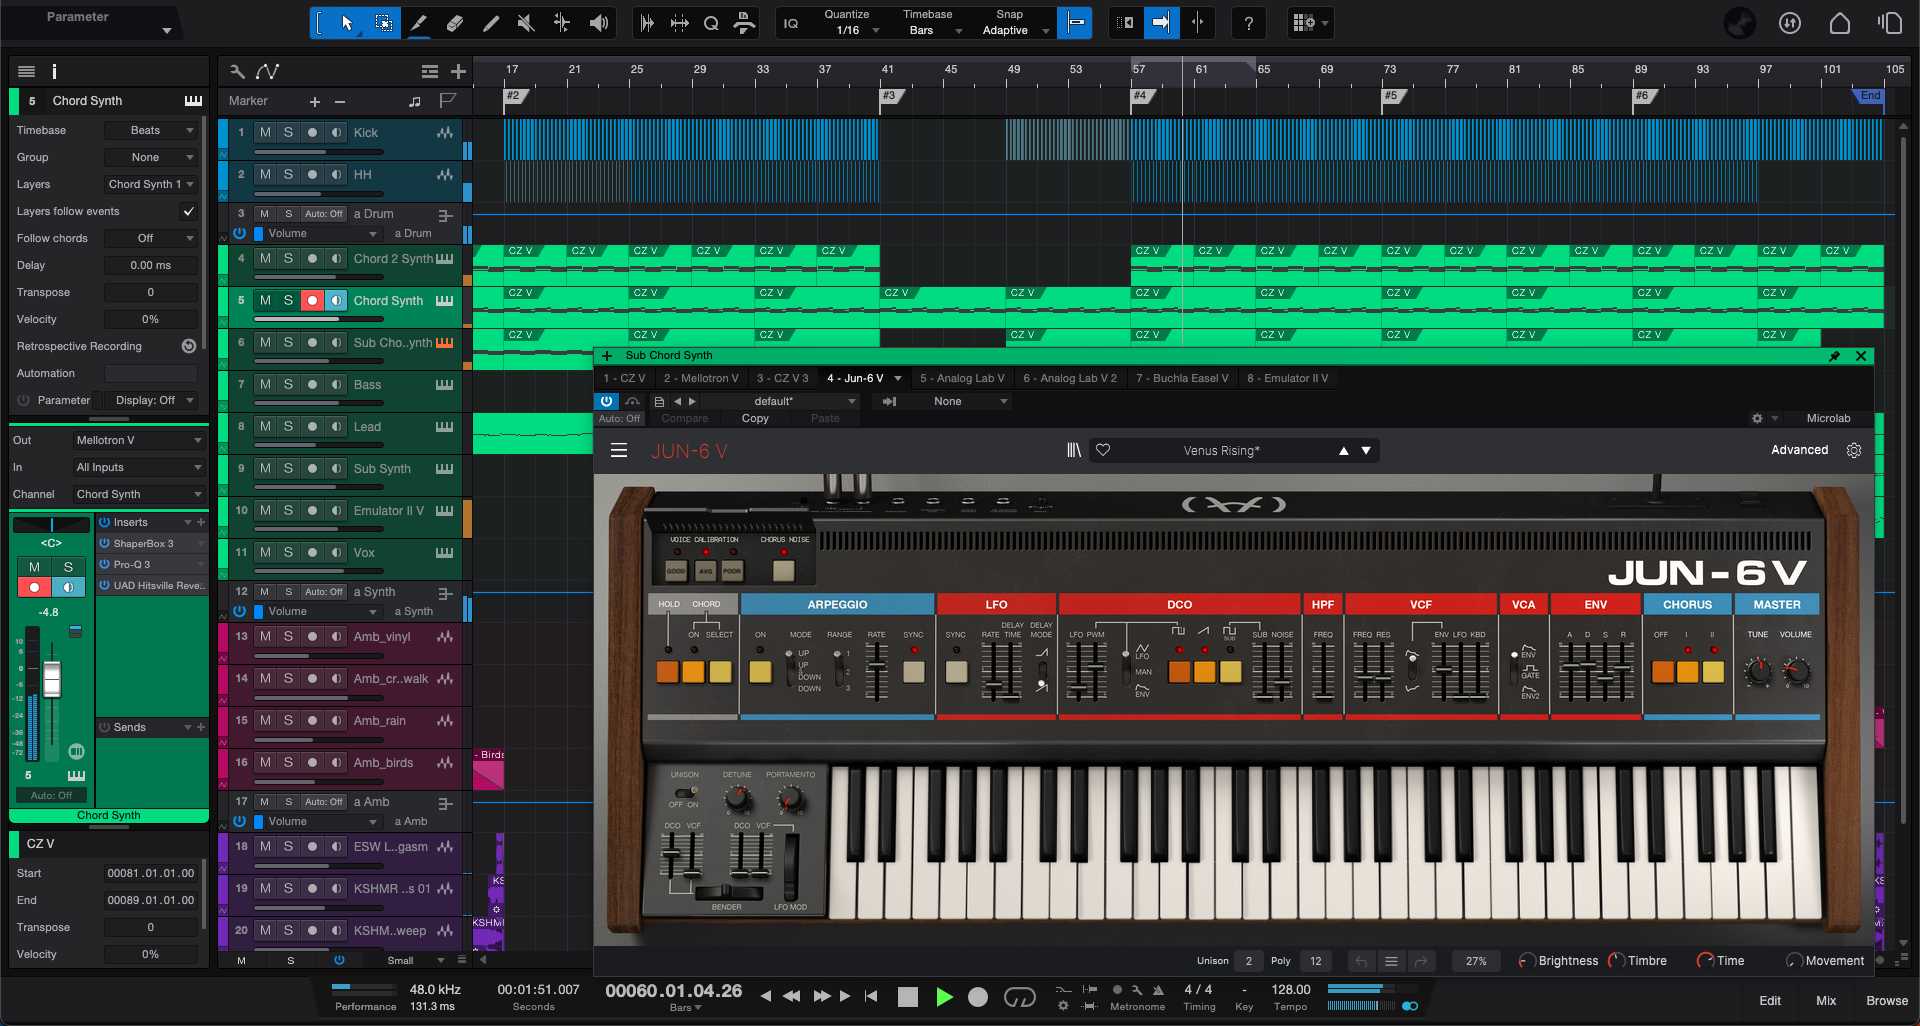Switch to the 2 - Mellotron V tab
Image resolution: width=1920 pixels, height=1026 pixels.
coord(701,378)
